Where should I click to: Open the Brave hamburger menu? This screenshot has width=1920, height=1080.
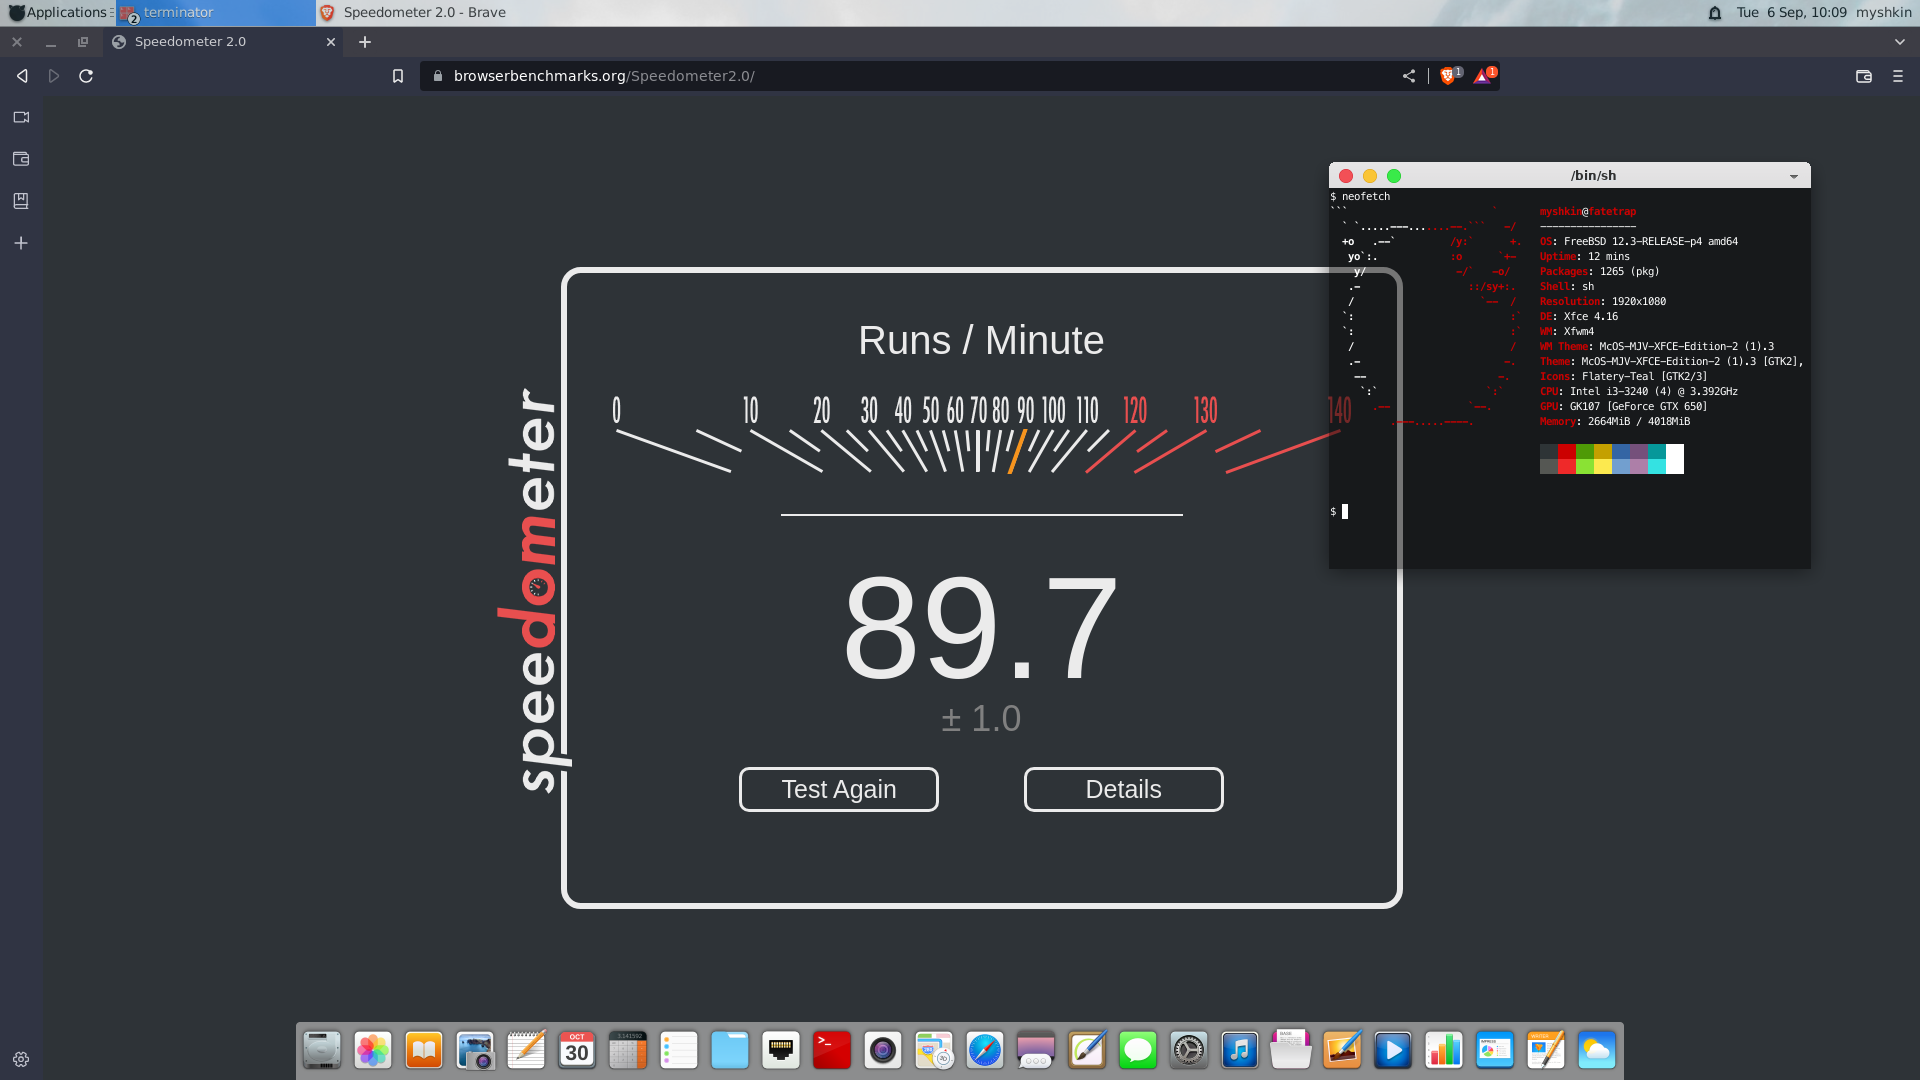[x=1898, y=76]
